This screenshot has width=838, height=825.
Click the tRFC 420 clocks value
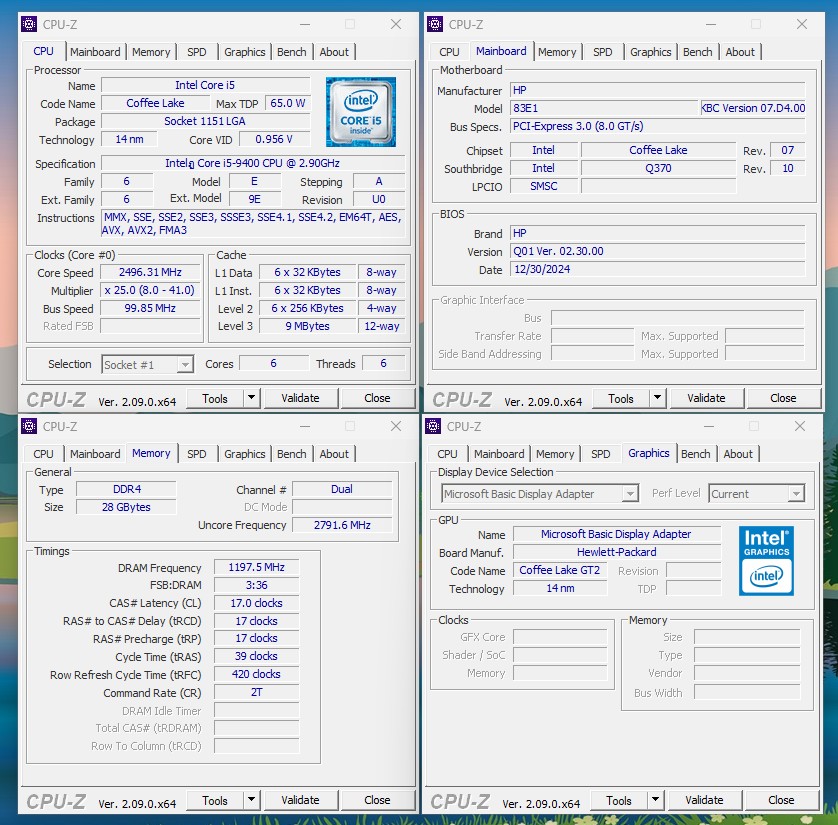[257, 674]
